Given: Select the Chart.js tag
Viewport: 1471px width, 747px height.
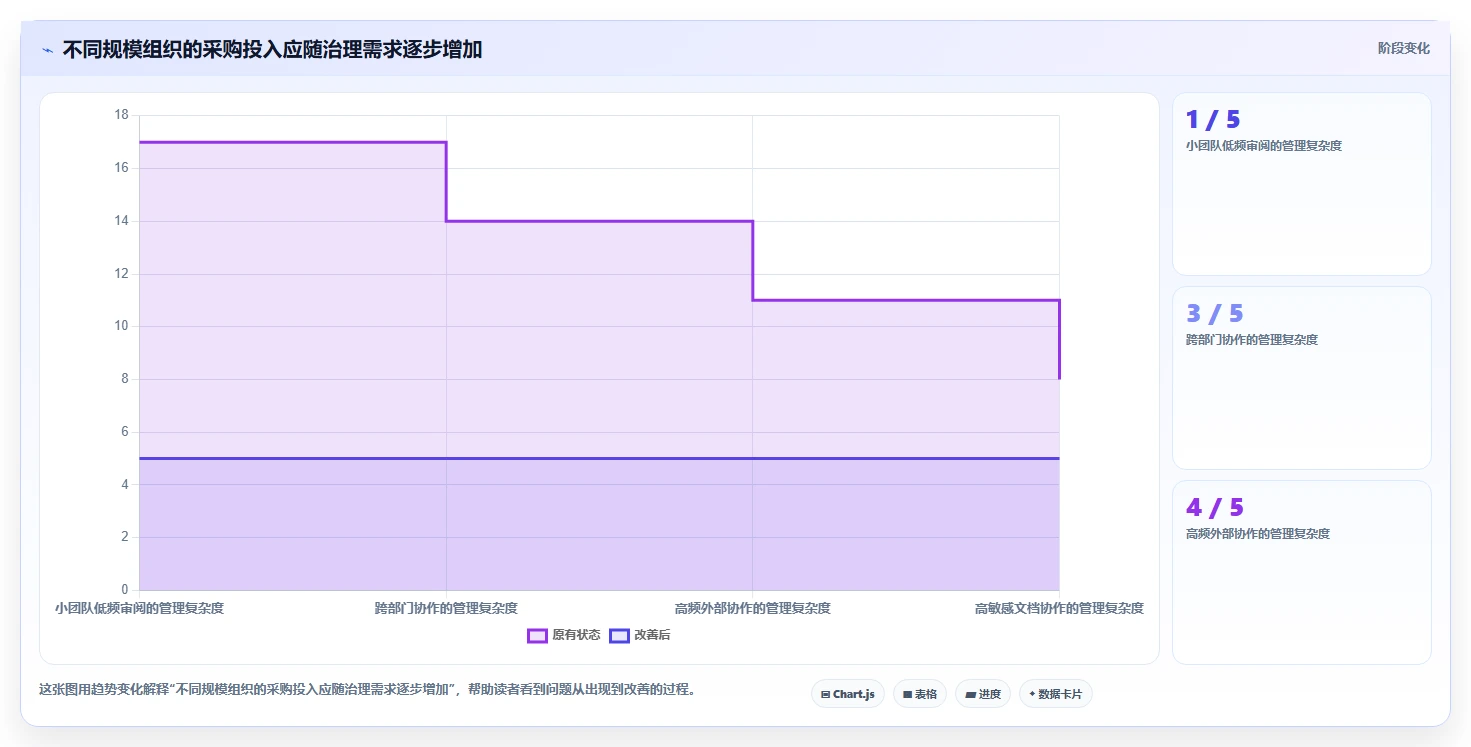Looking at the screenshot, I should [x=848, y=694].
